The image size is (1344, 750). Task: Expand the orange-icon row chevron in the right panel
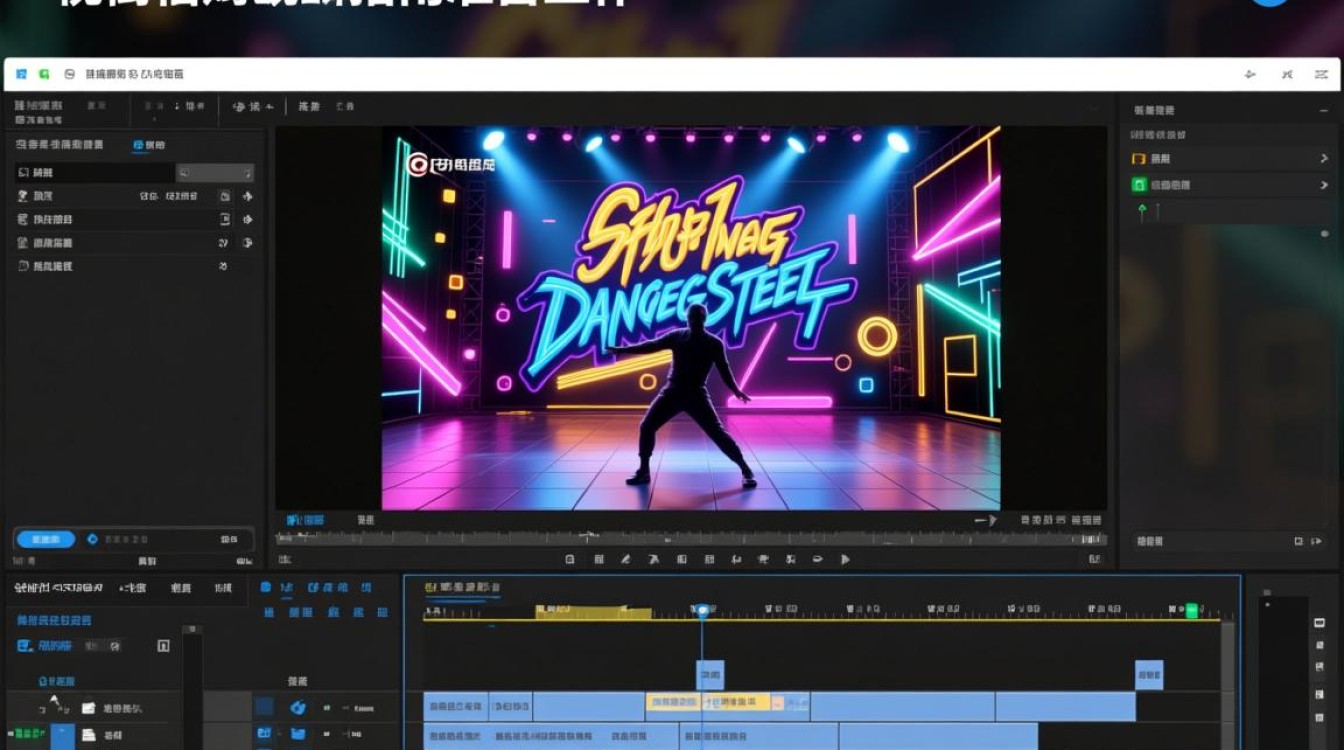point(1324,159)
